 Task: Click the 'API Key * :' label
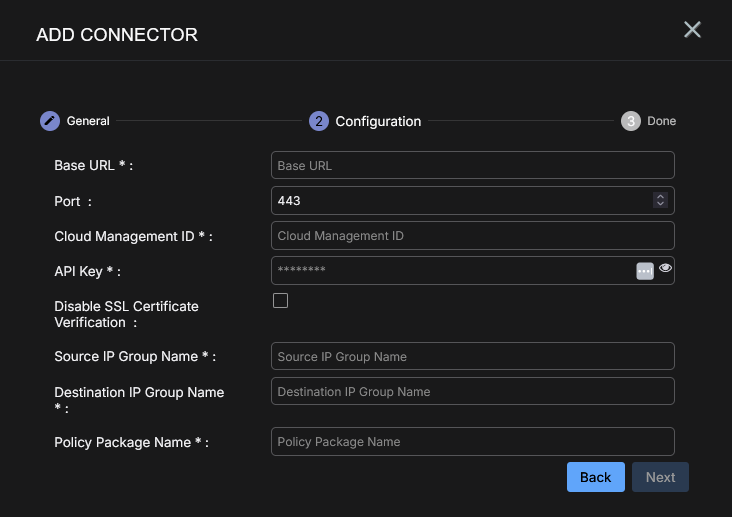[87, 271]
